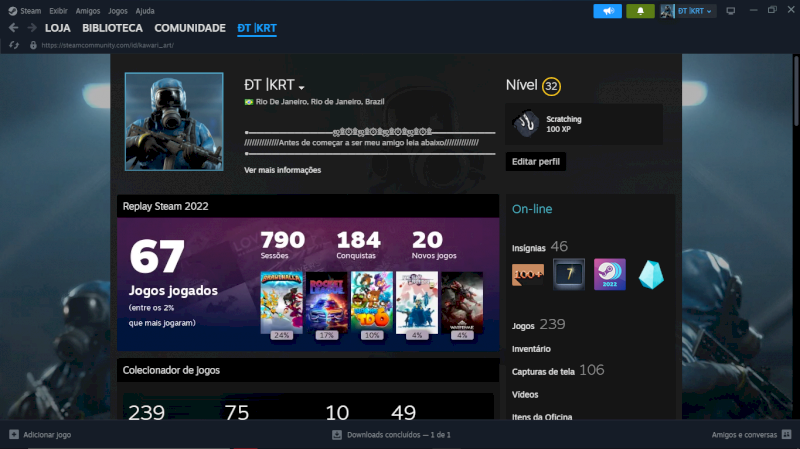
Task: Open account dropdown in title bar
Action: point(695,11)
